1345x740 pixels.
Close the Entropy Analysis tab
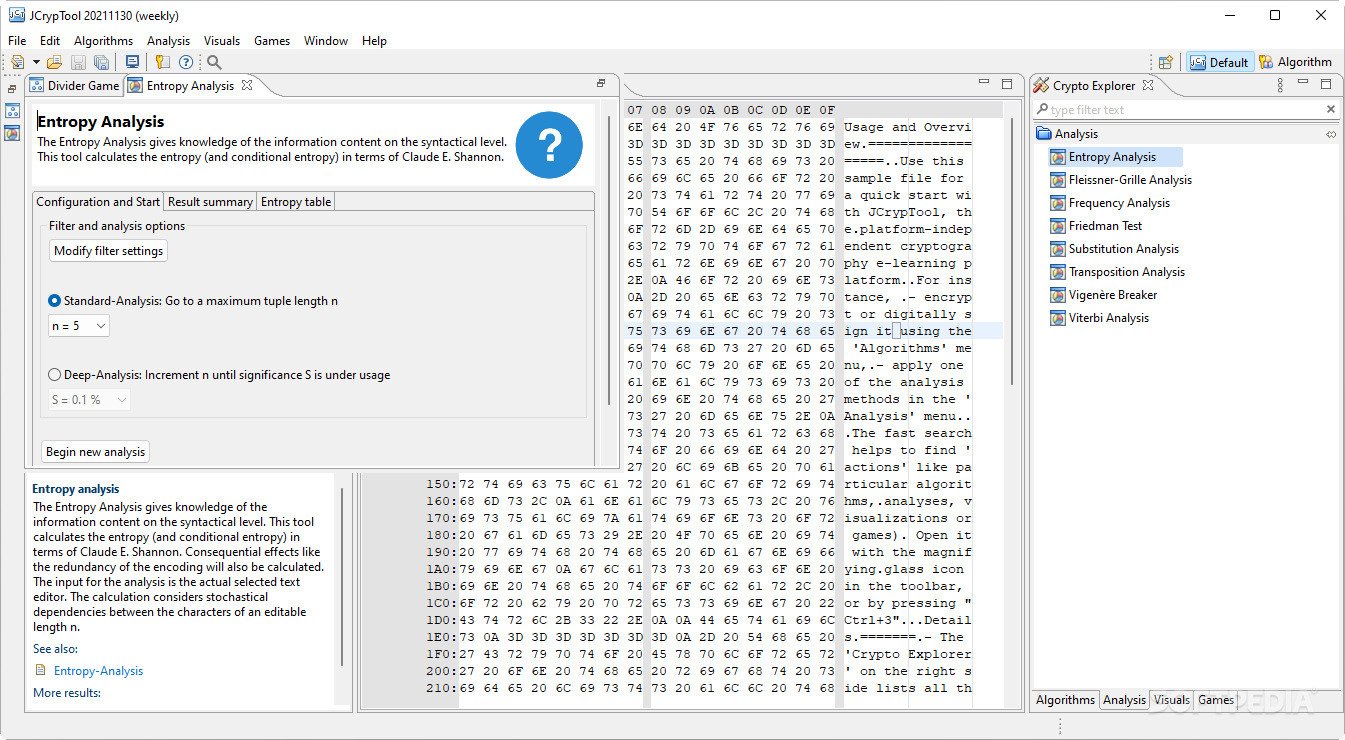[247, 85]
